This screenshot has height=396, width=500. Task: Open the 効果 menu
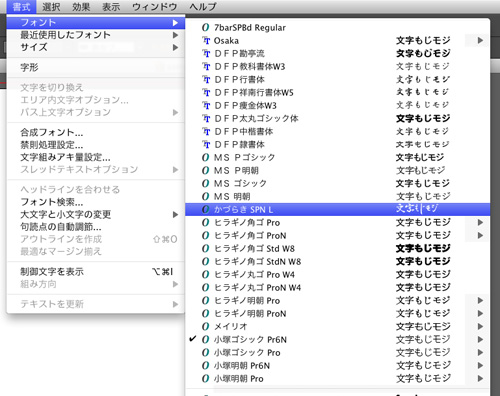[81, 7]
